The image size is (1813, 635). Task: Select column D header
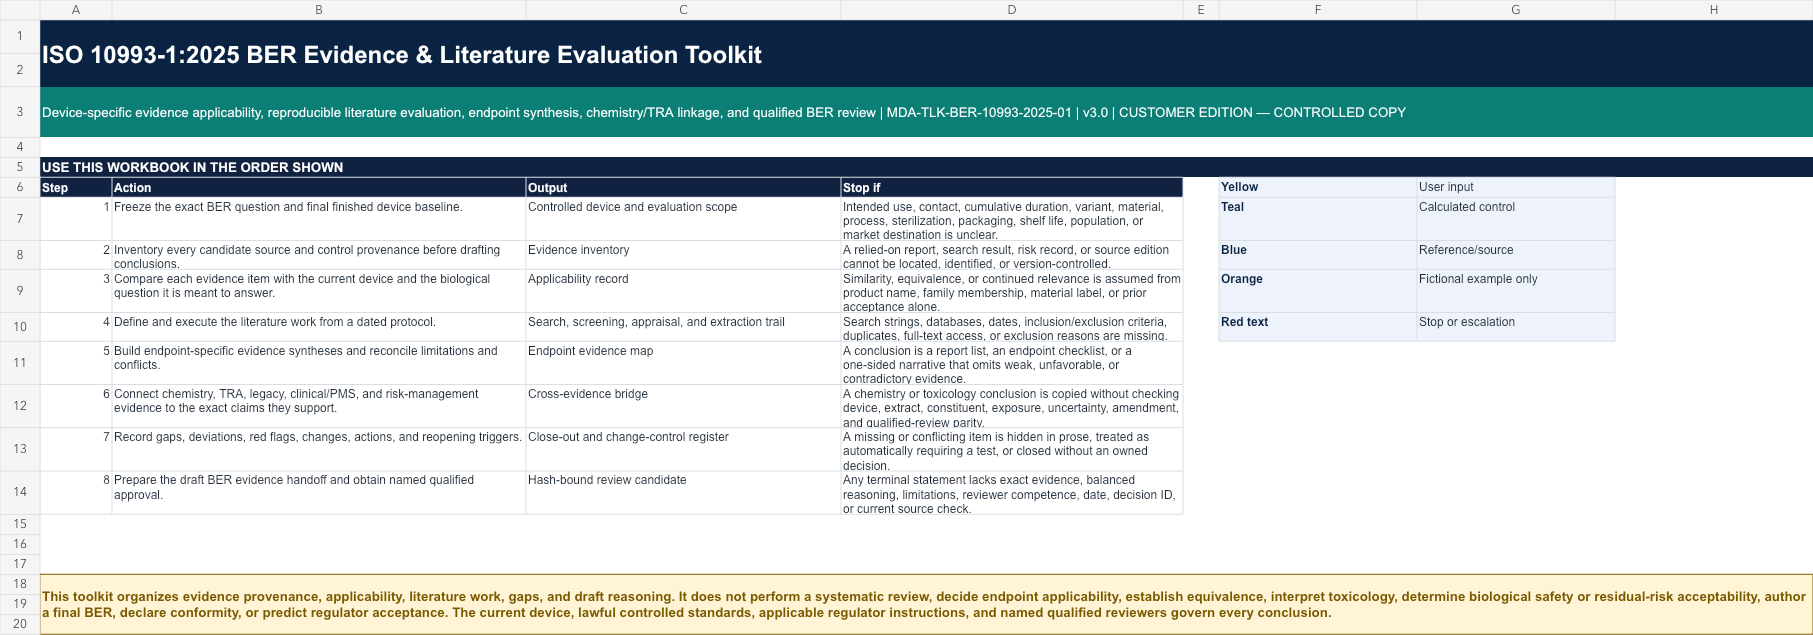pos(1012,9)
